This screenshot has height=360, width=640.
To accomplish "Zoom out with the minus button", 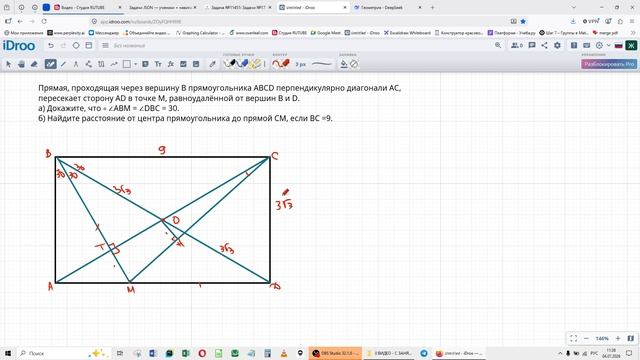I will tap(587, 338).
